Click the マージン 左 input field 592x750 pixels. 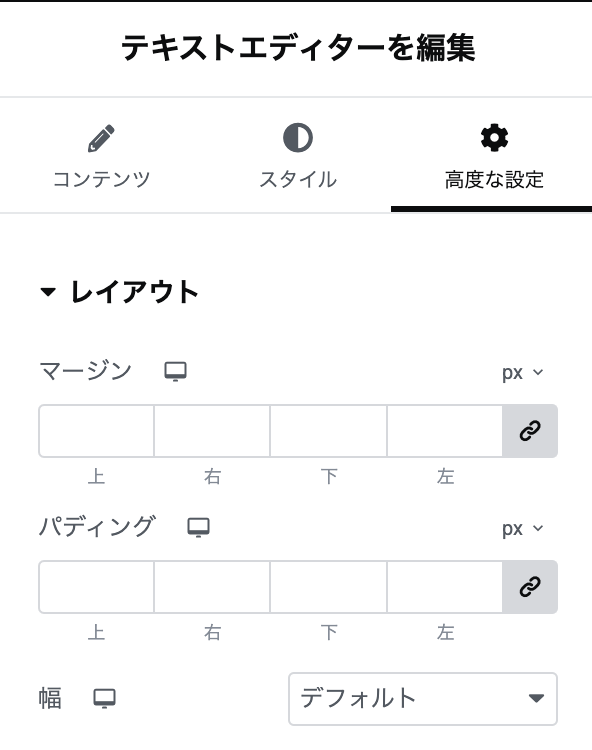tap(445, 431)
